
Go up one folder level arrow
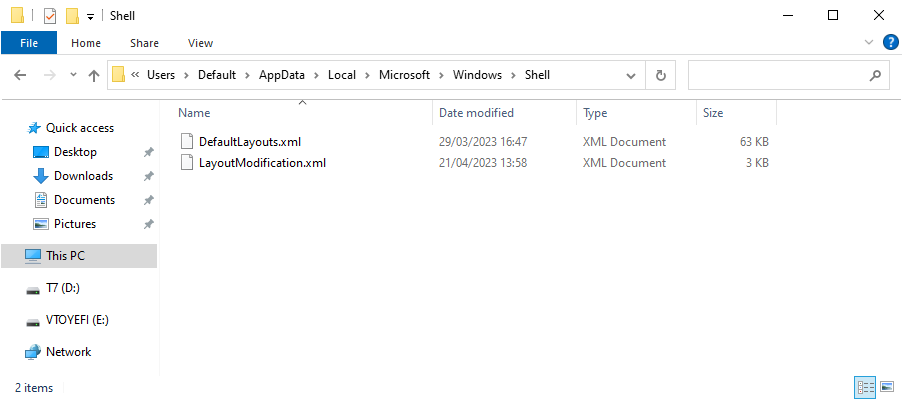[x=94, y=75]
